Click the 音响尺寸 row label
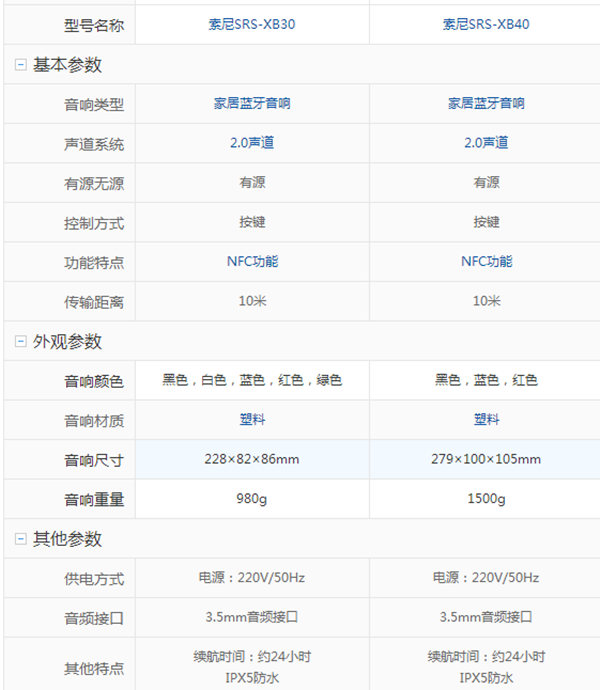Image resolution: width=600 pixels, height=690 pixels. (x=94, y=460)
